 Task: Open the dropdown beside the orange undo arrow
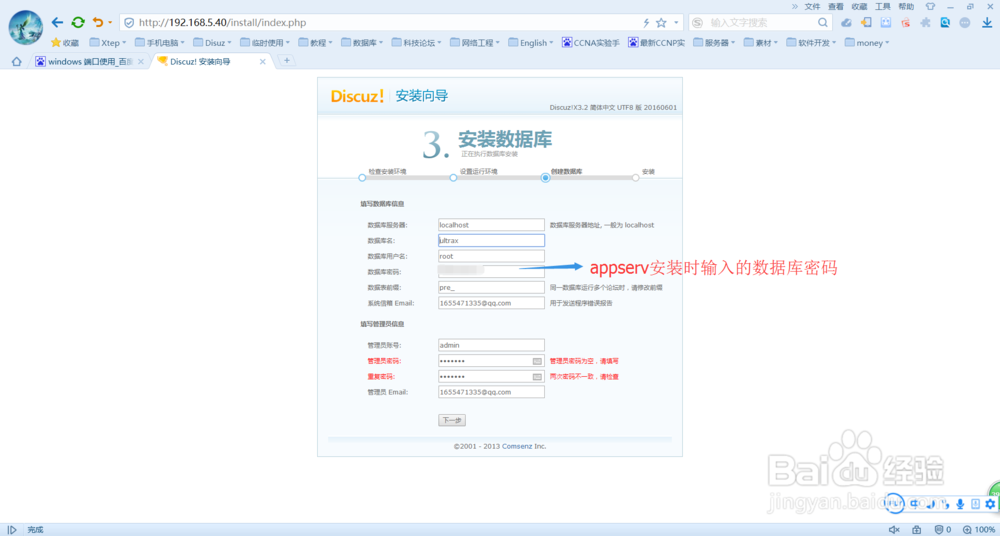tap(110, 23)
